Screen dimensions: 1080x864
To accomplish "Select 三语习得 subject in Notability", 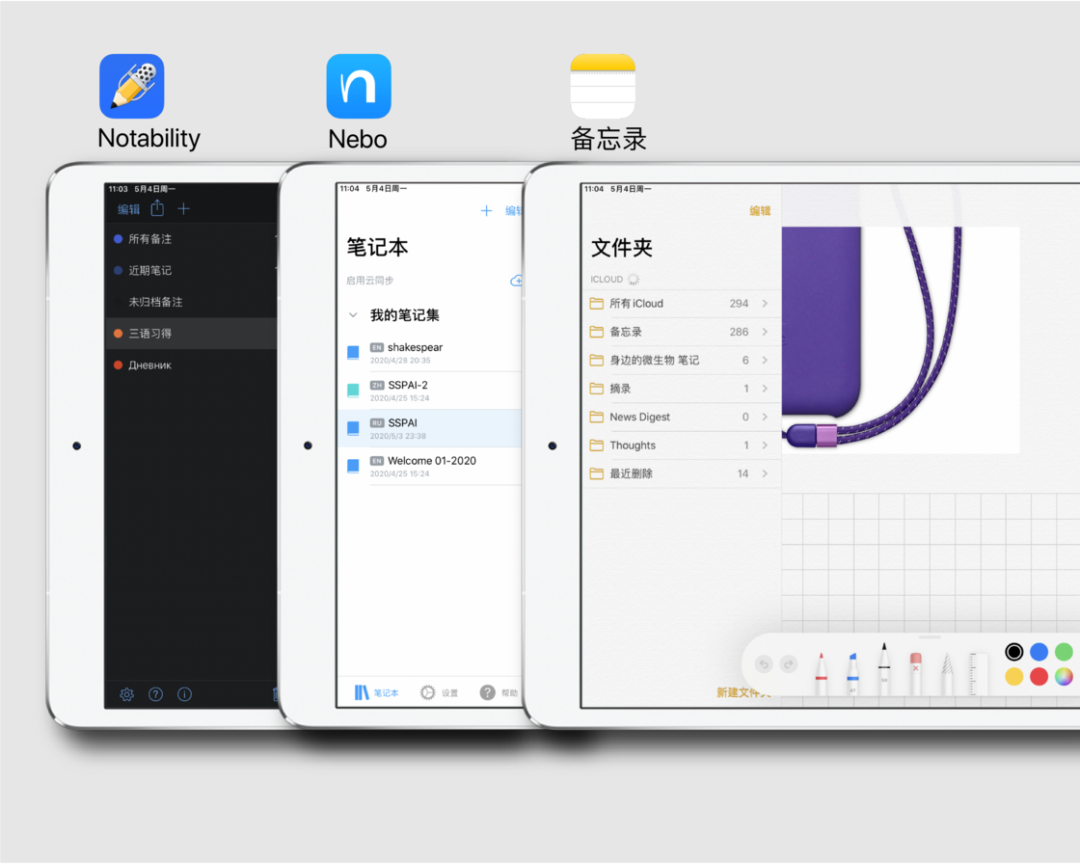I will click(x=191, y=333).
